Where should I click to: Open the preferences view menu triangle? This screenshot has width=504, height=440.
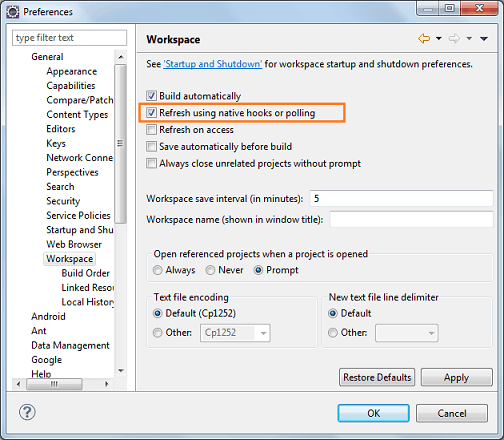(484, 39)
